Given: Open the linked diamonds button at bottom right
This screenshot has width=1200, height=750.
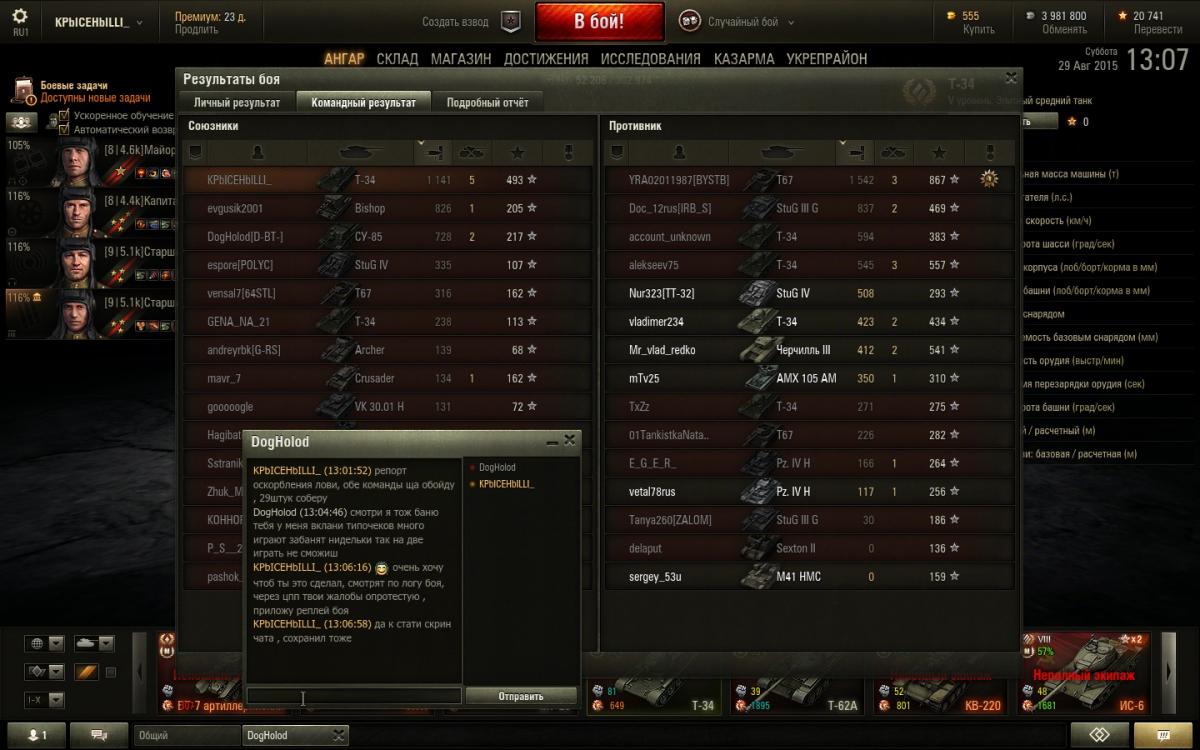Looking at the screenshot, I should (1100, 735).
